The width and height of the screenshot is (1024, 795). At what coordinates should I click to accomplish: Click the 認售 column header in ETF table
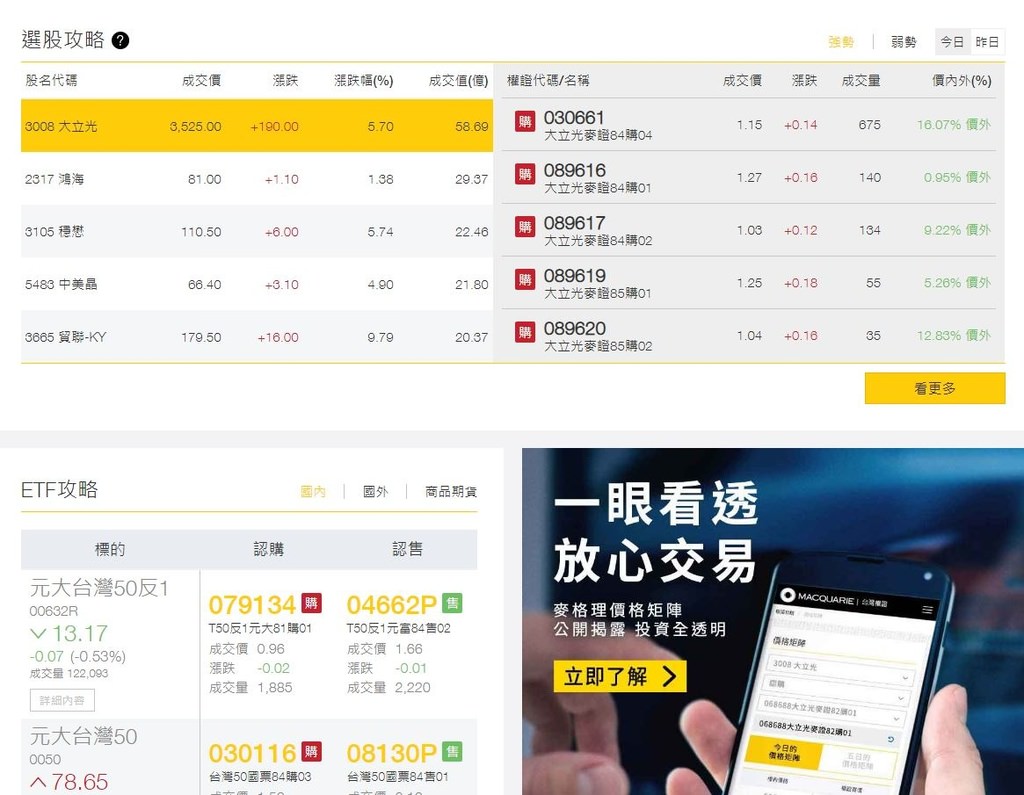[x=408, y=549]
